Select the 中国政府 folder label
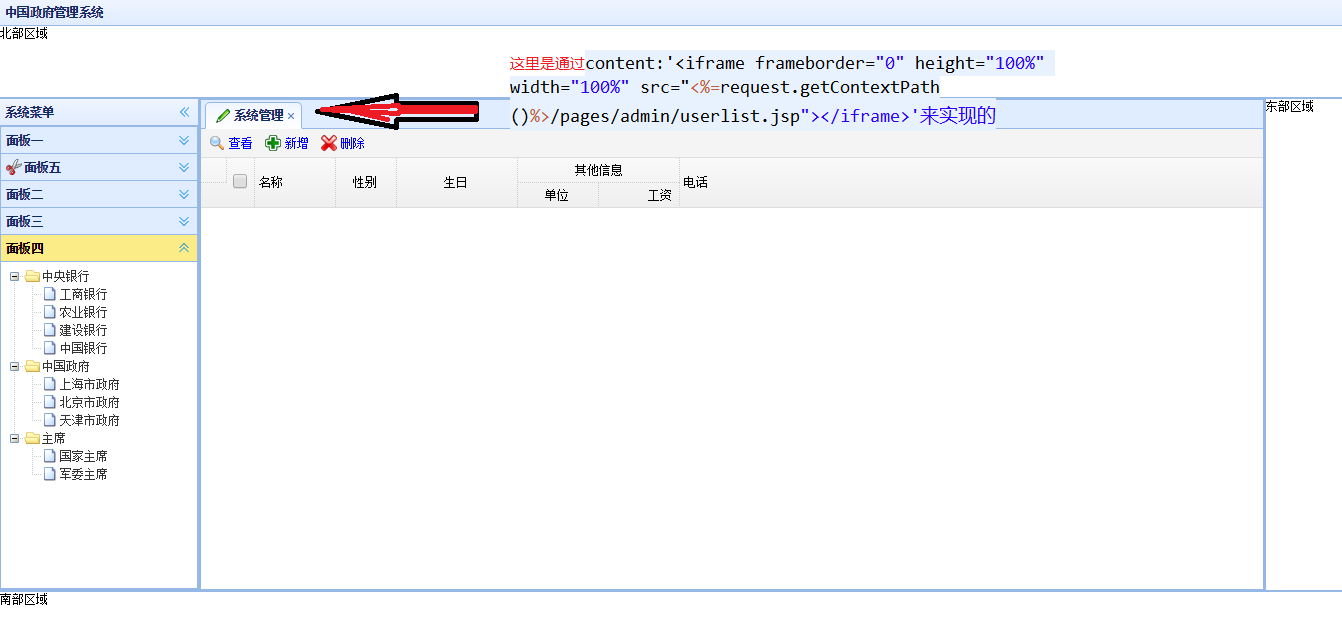The image size is (1342, 635). tap(65, 366)
